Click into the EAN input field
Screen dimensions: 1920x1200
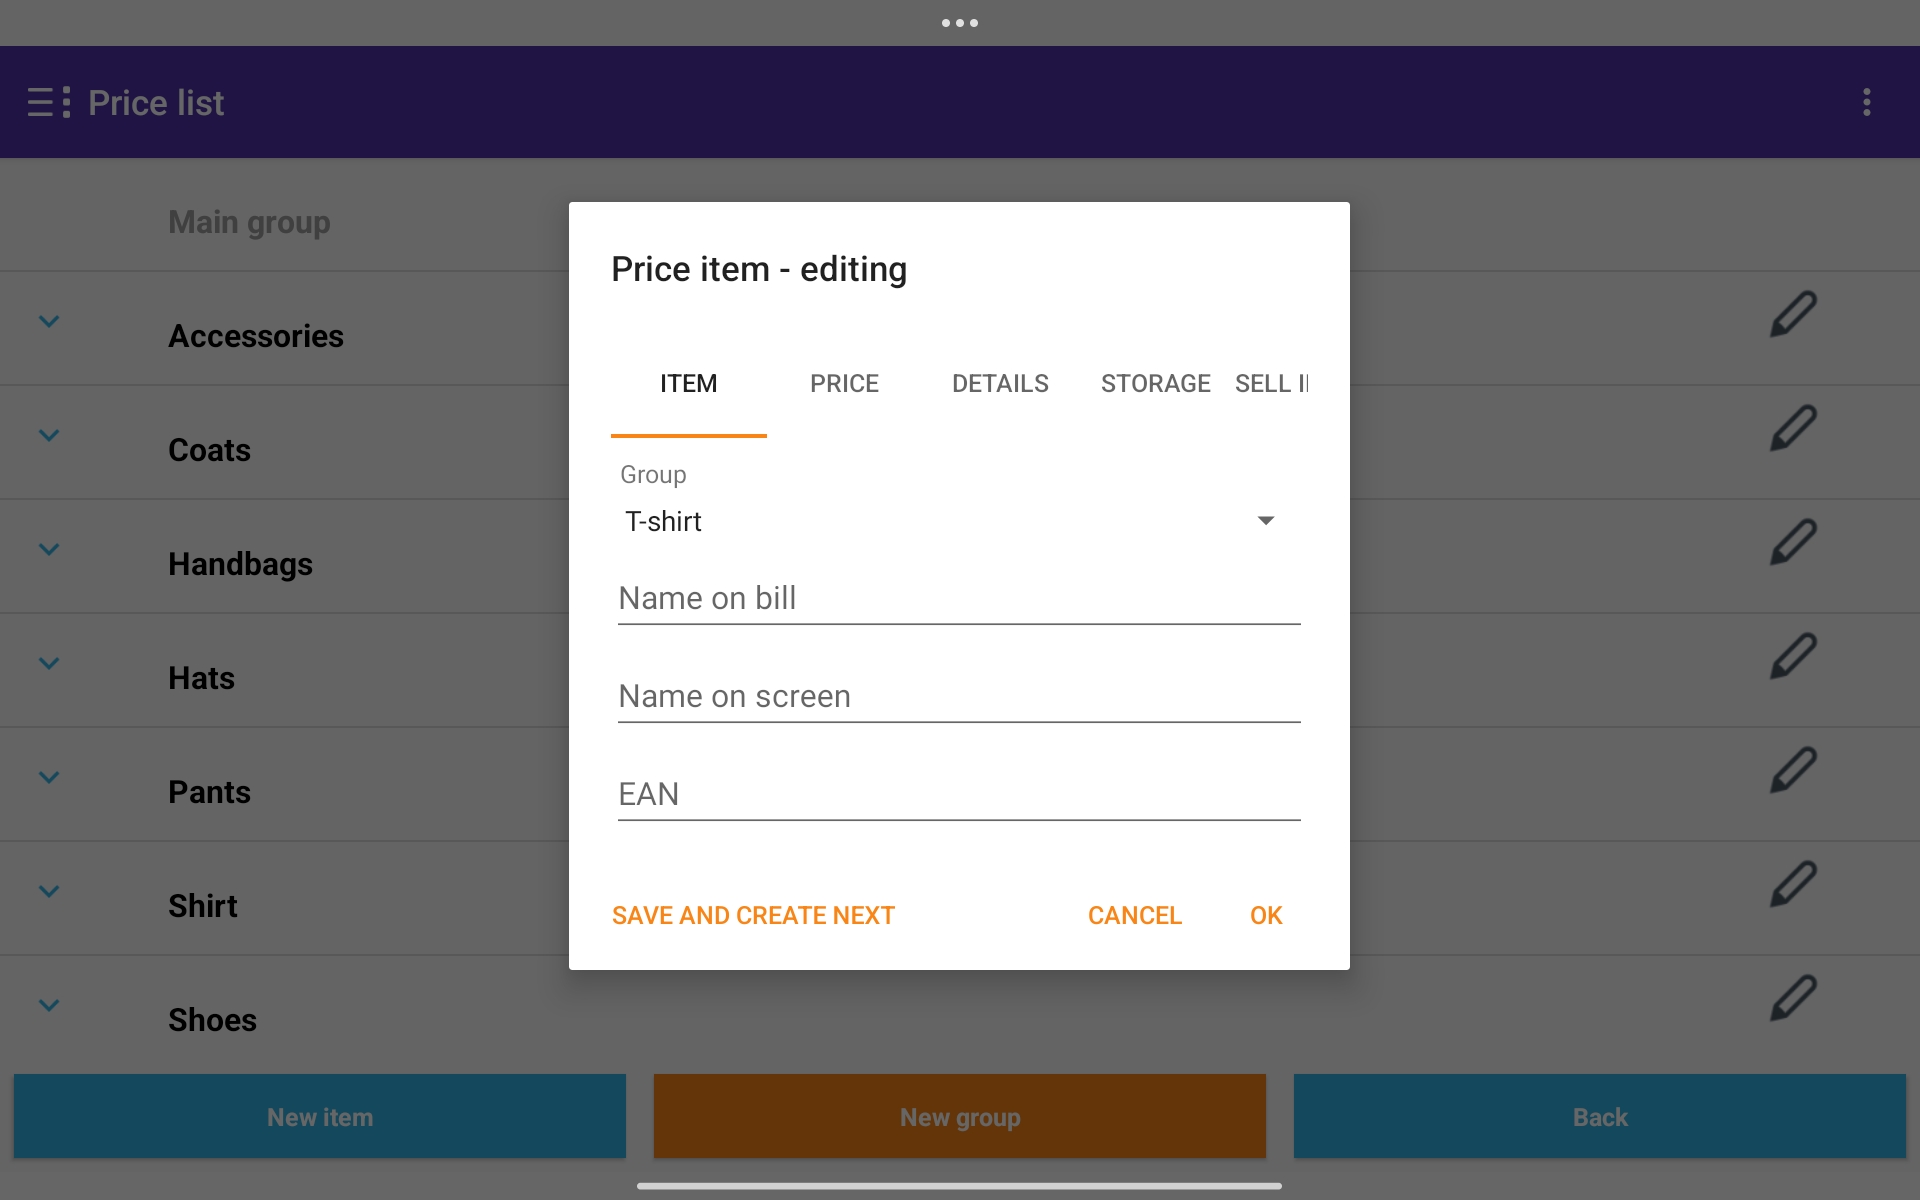(958, 795)
